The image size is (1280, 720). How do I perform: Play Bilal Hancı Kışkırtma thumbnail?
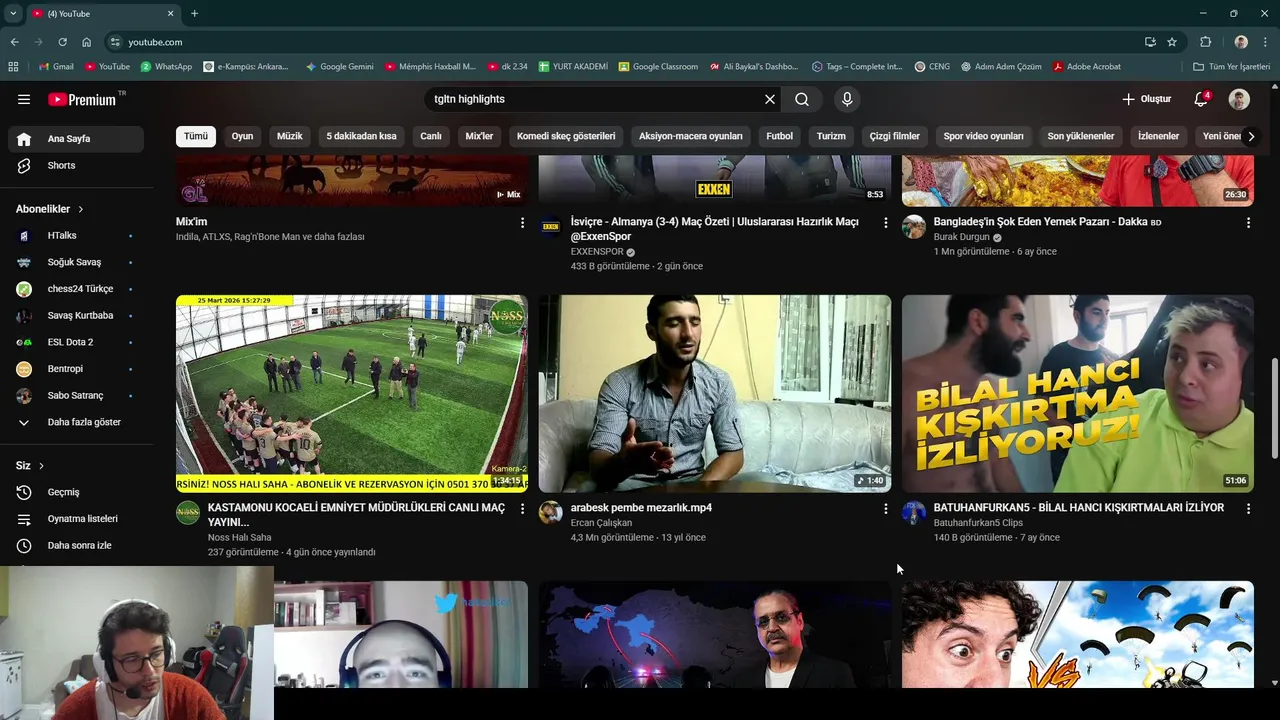pyautogui.click(x=1078, y=393)
